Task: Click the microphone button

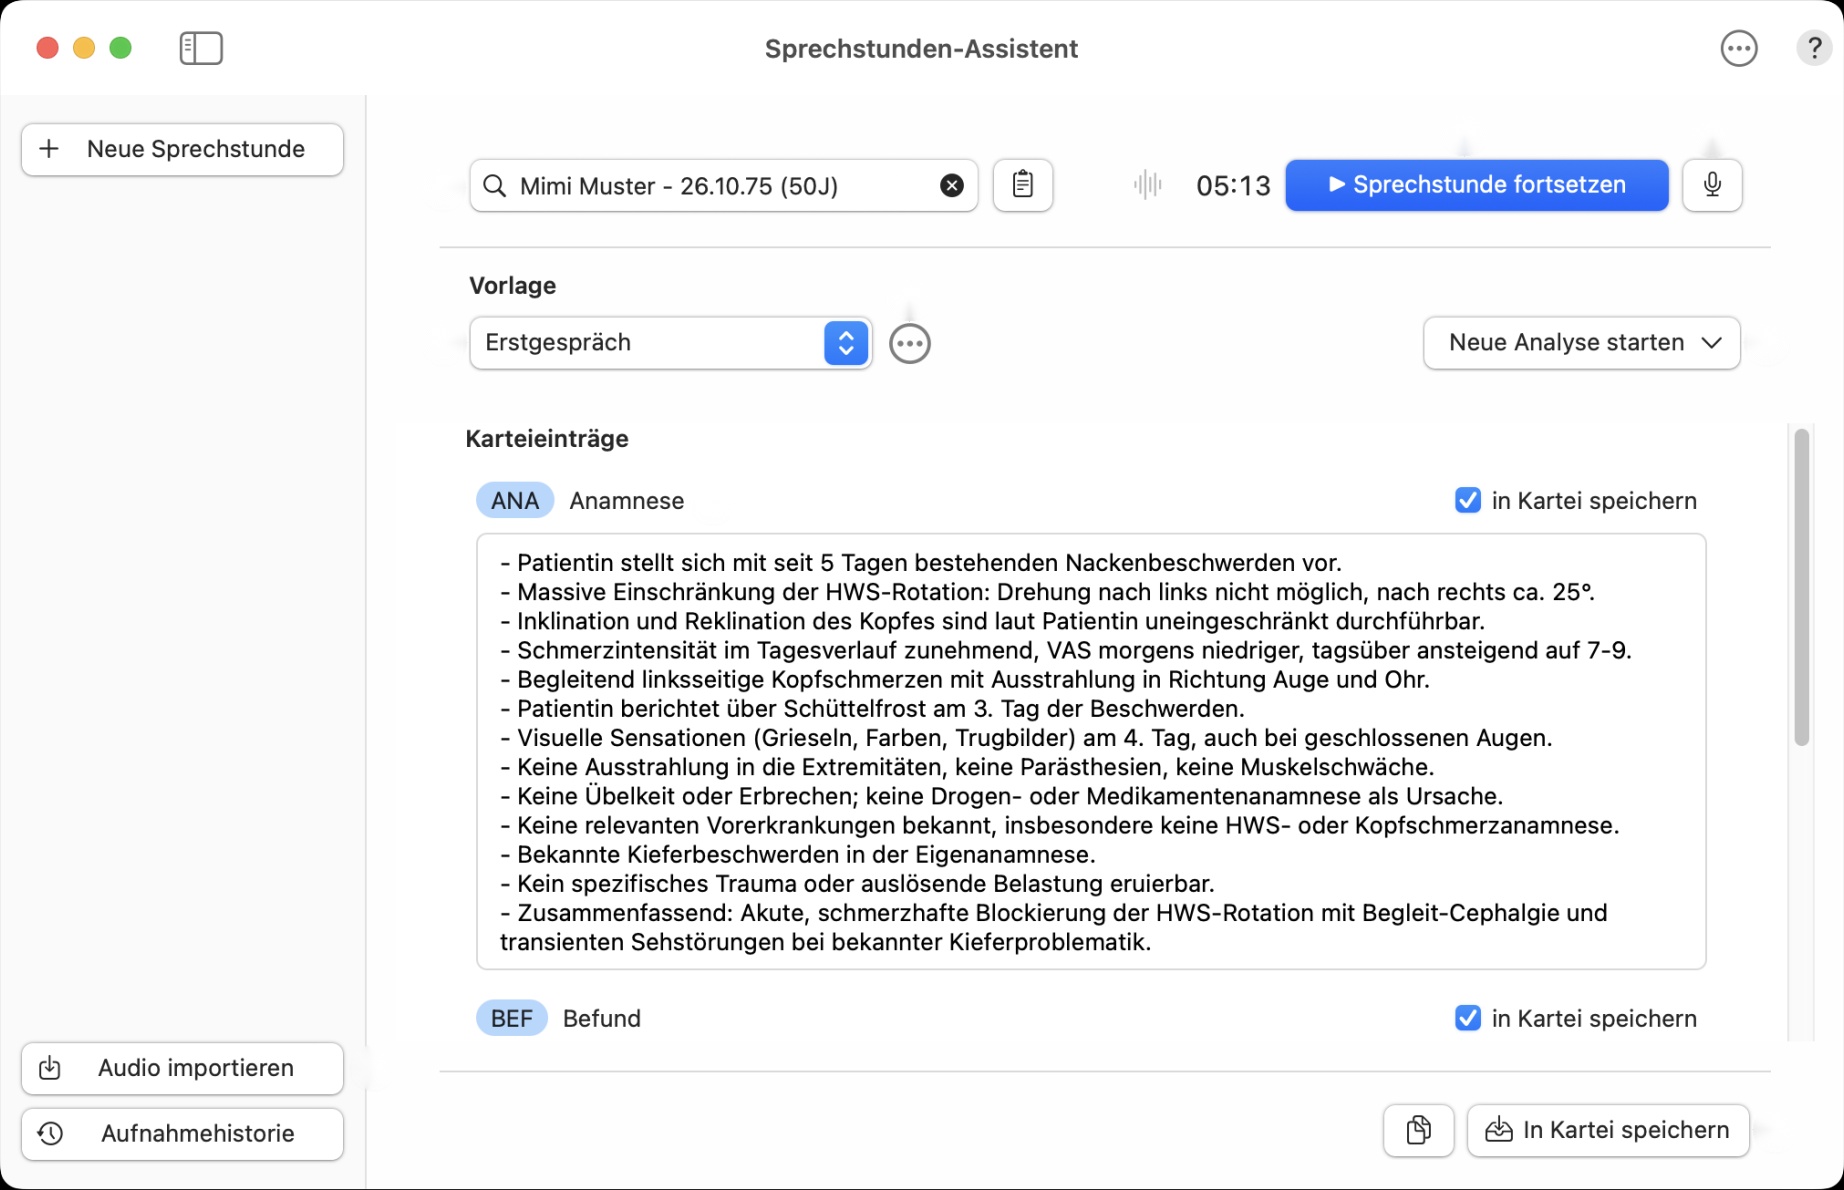Action: coord(1712,185)
